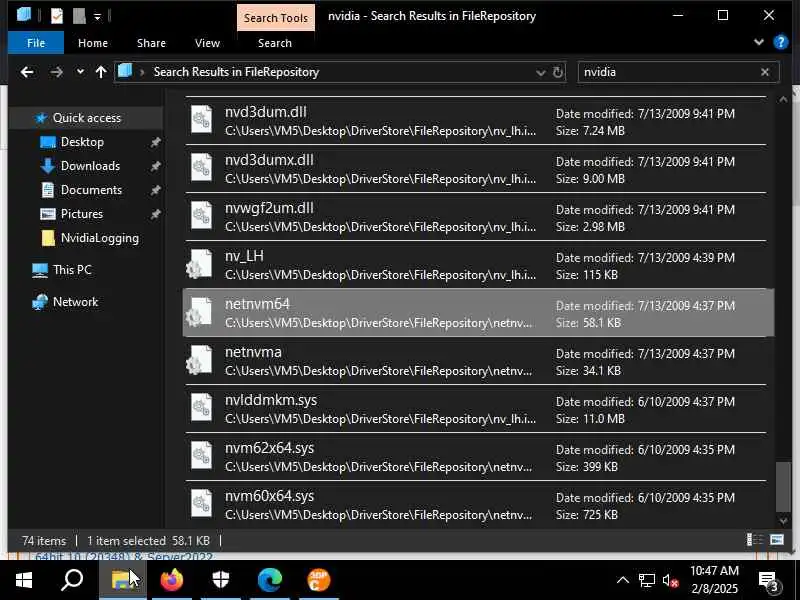Open the Windows Start menu
The height and width of the screenshot is (600, 800).
23,580
